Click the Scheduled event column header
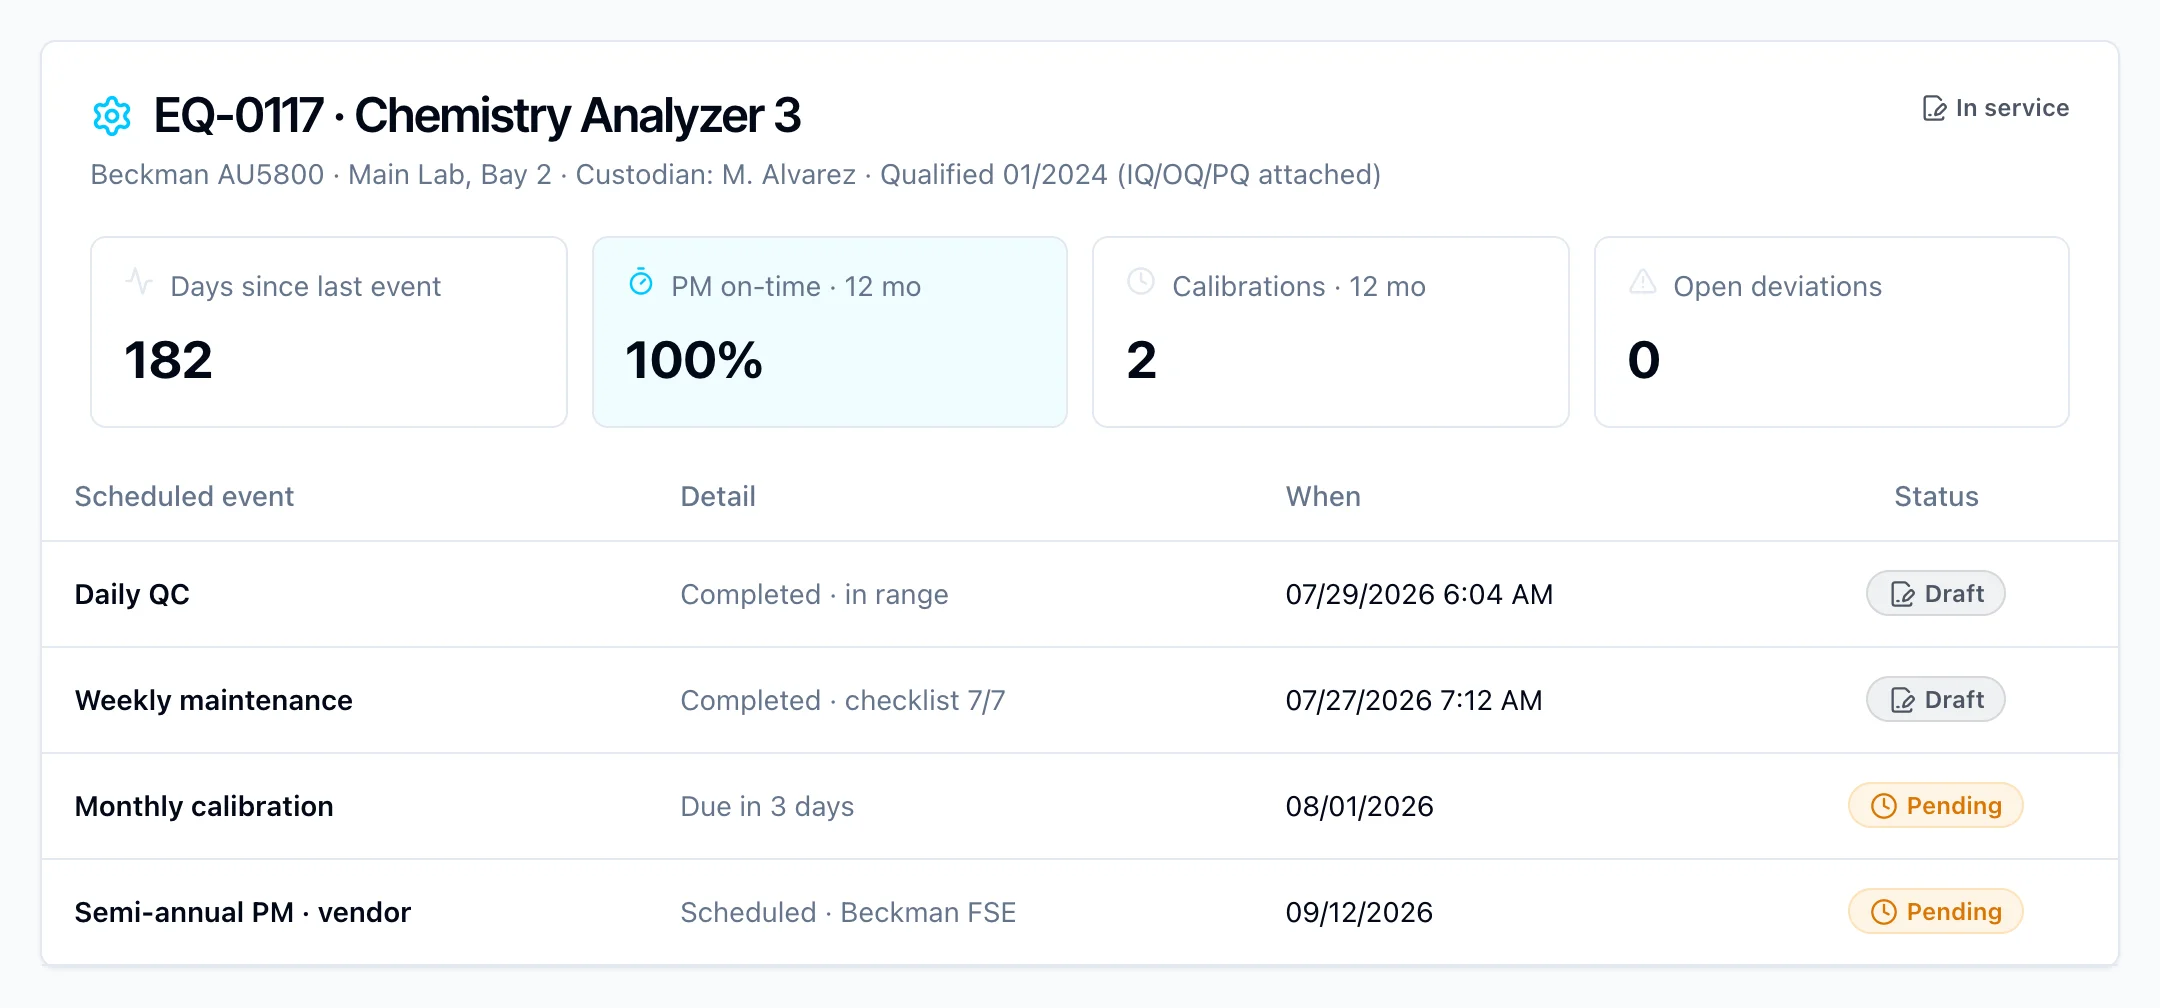This screenshot has width=2160, height=1008. [184, 497]
